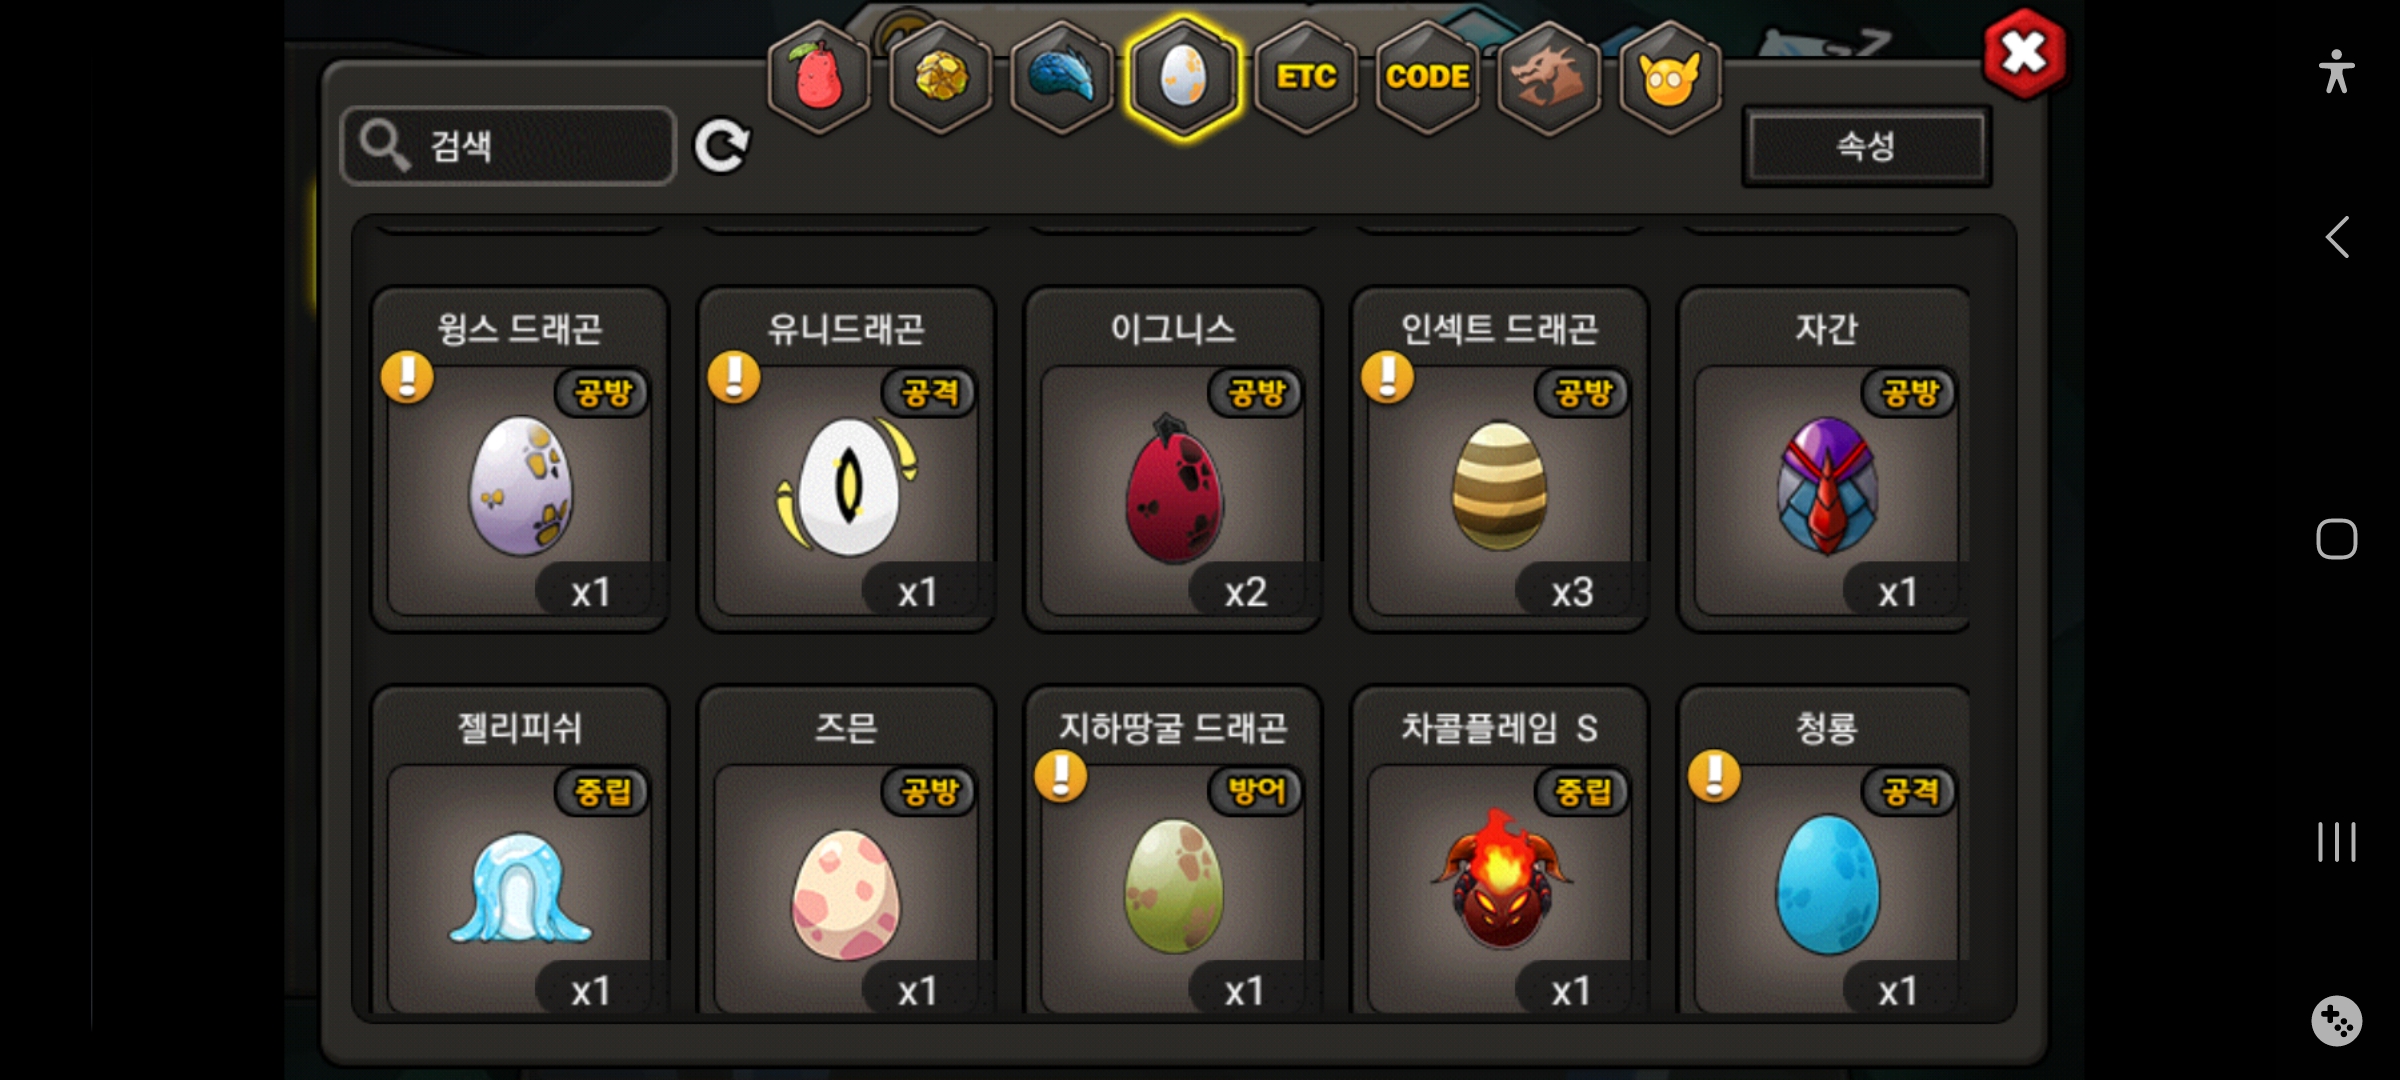Select the egg category tab
Image resolution: width=2400 pixels, height=1080 pixels.
point(1184,77)
